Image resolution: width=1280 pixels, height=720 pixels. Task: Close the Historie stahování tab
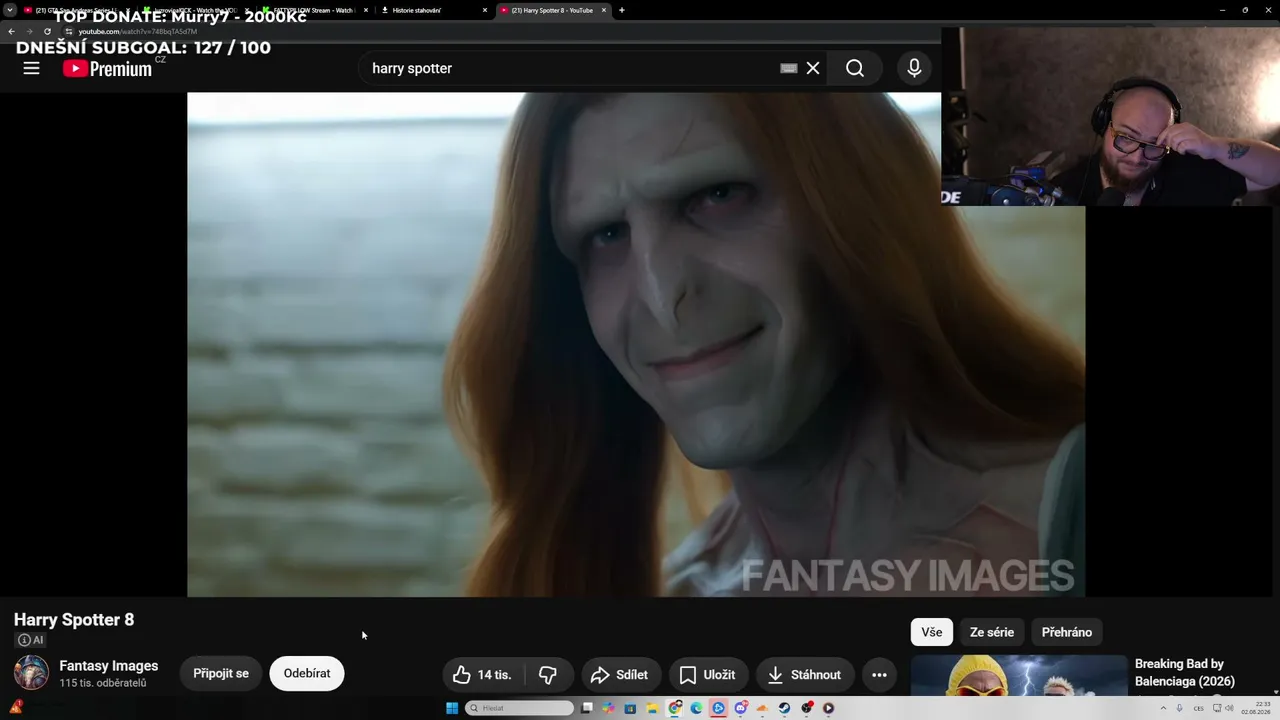[485, 10]
